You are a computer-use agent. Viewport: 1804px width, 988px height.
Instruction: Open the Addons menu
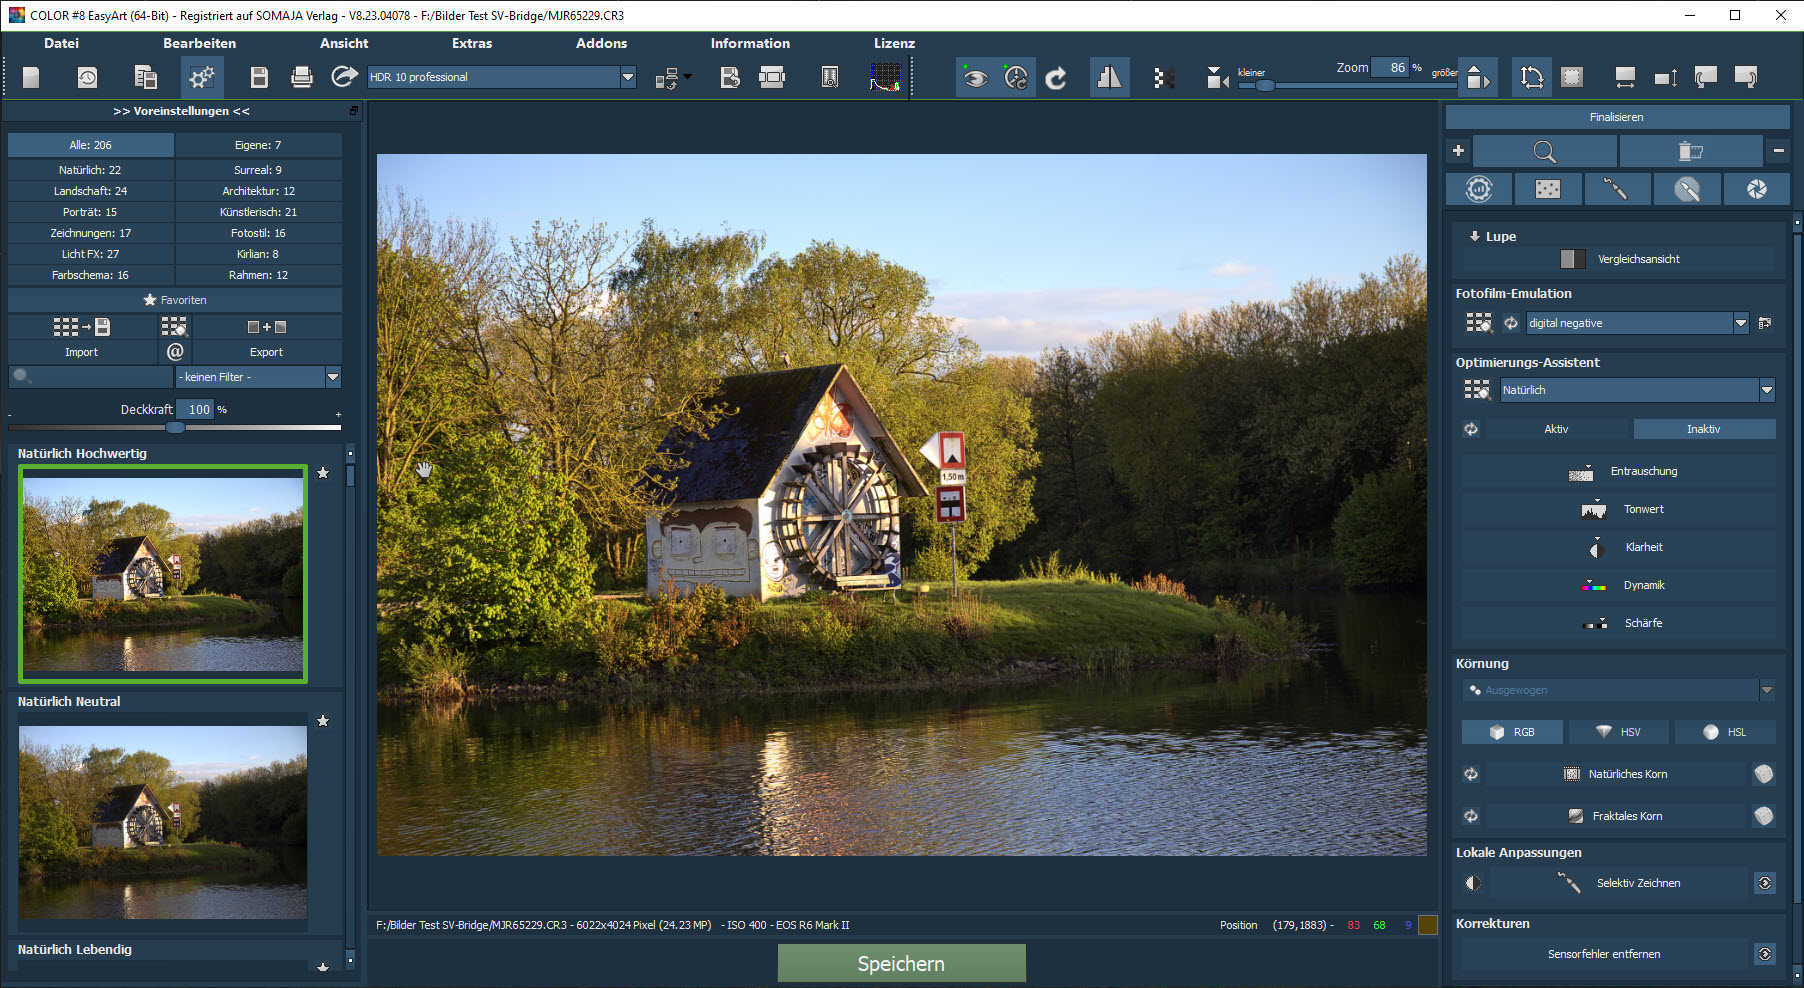coord(601,43)
